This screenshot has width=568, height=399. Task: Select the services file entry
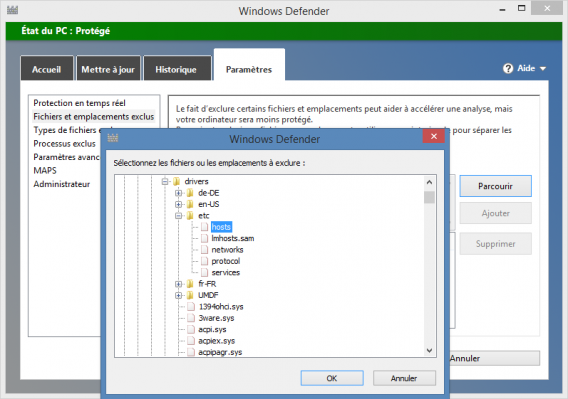pyautogui.click(x=226, y=272)
